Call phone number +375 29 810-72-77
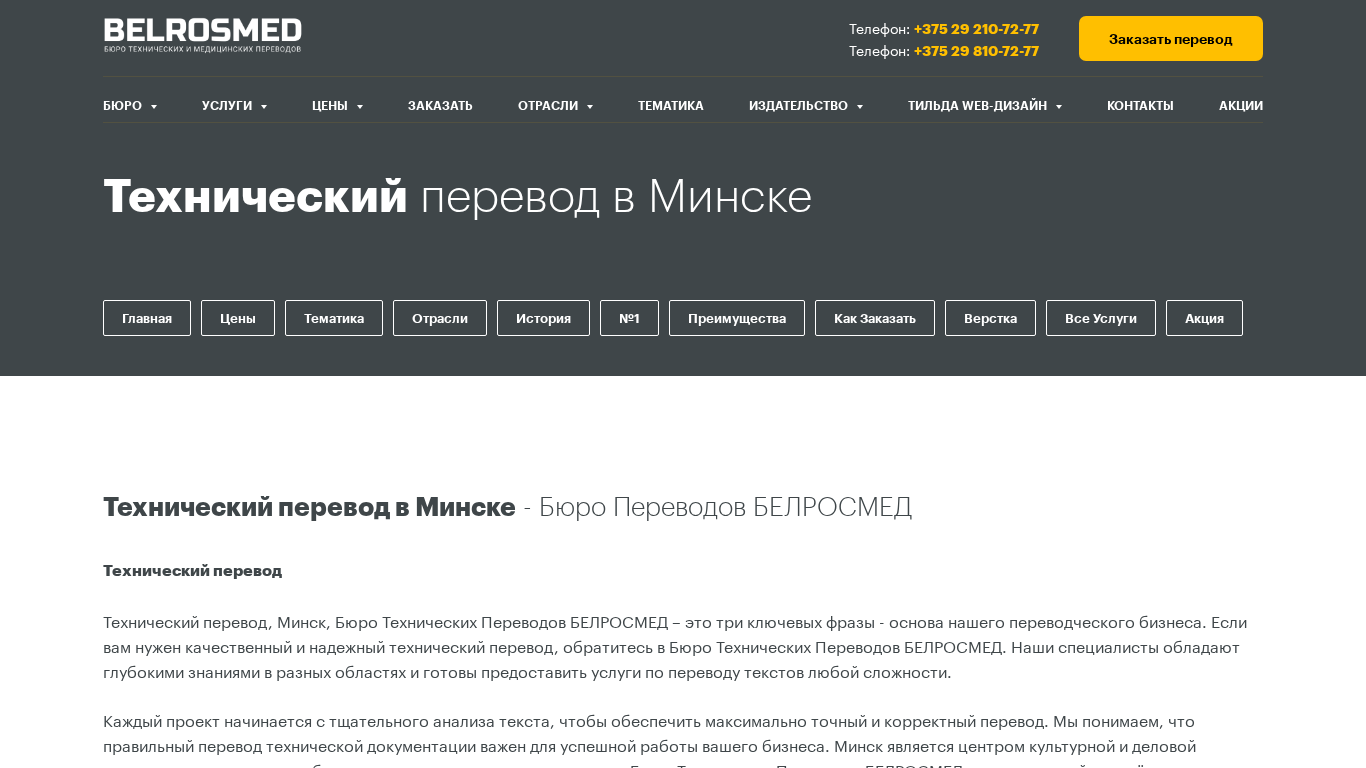This screenshot has height=768, width=1366. 976,51
